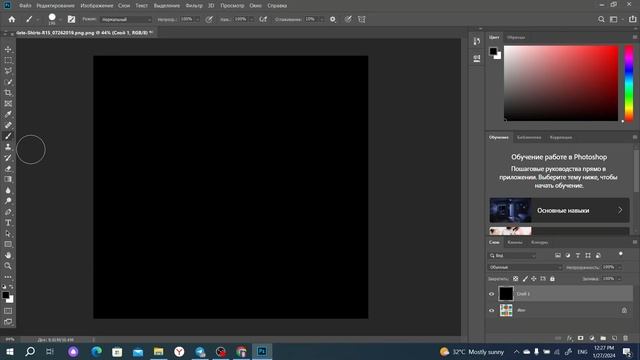Viewport: 640px width, 360px height.
Task: Toggle type layer filter
Action: tap(578, 256)
